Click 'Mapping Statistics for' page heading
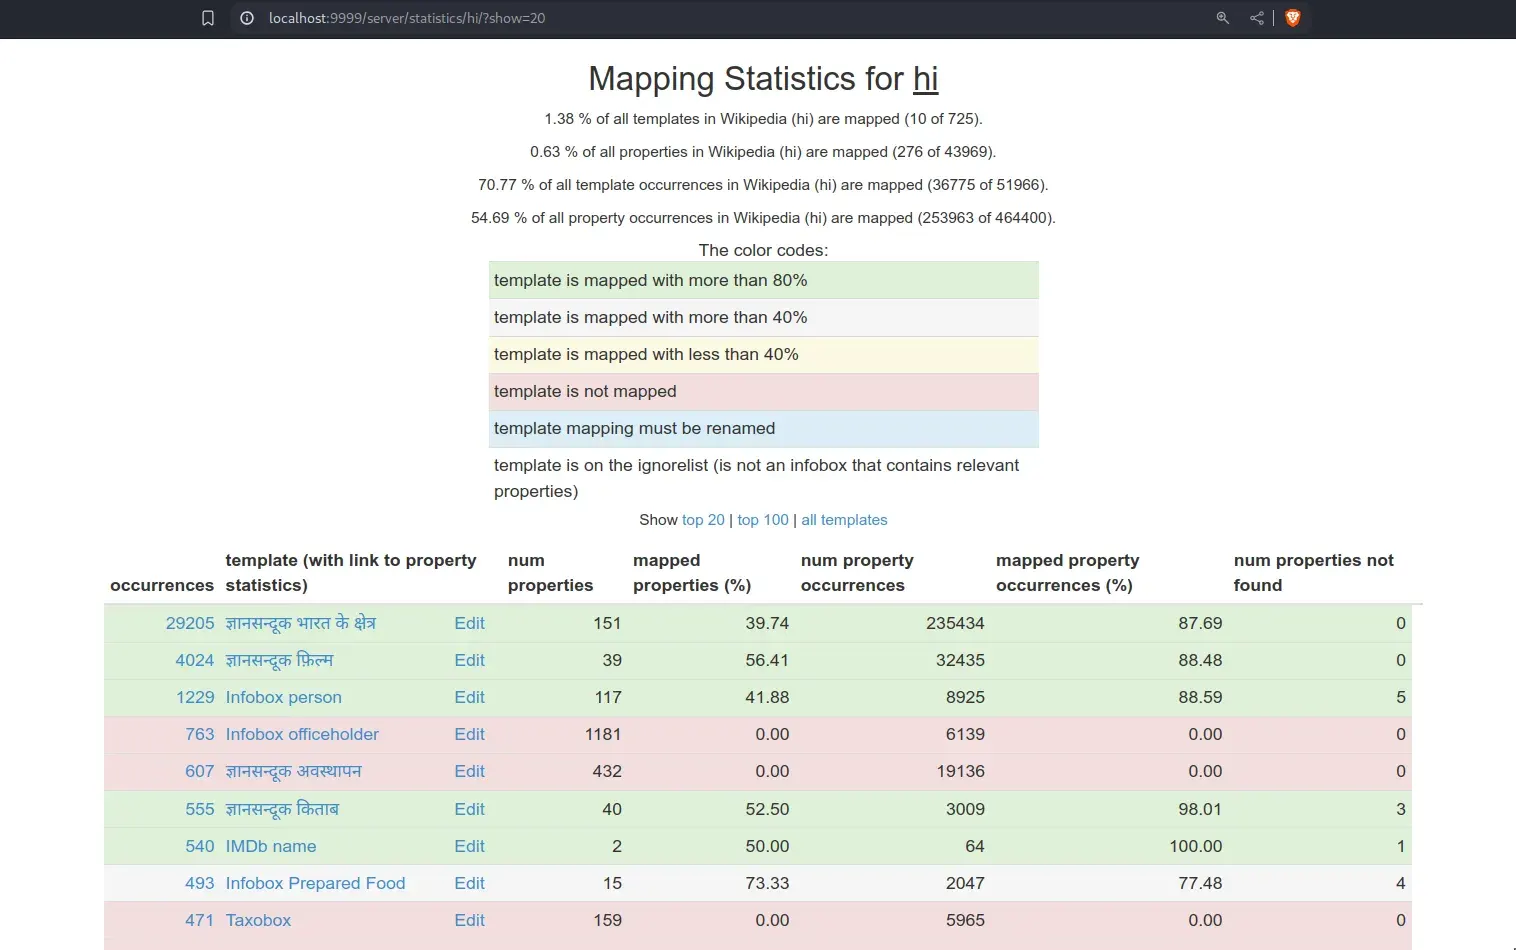Screen dimensions: 1516x950 pyautogui.click(x=746, y=79)
